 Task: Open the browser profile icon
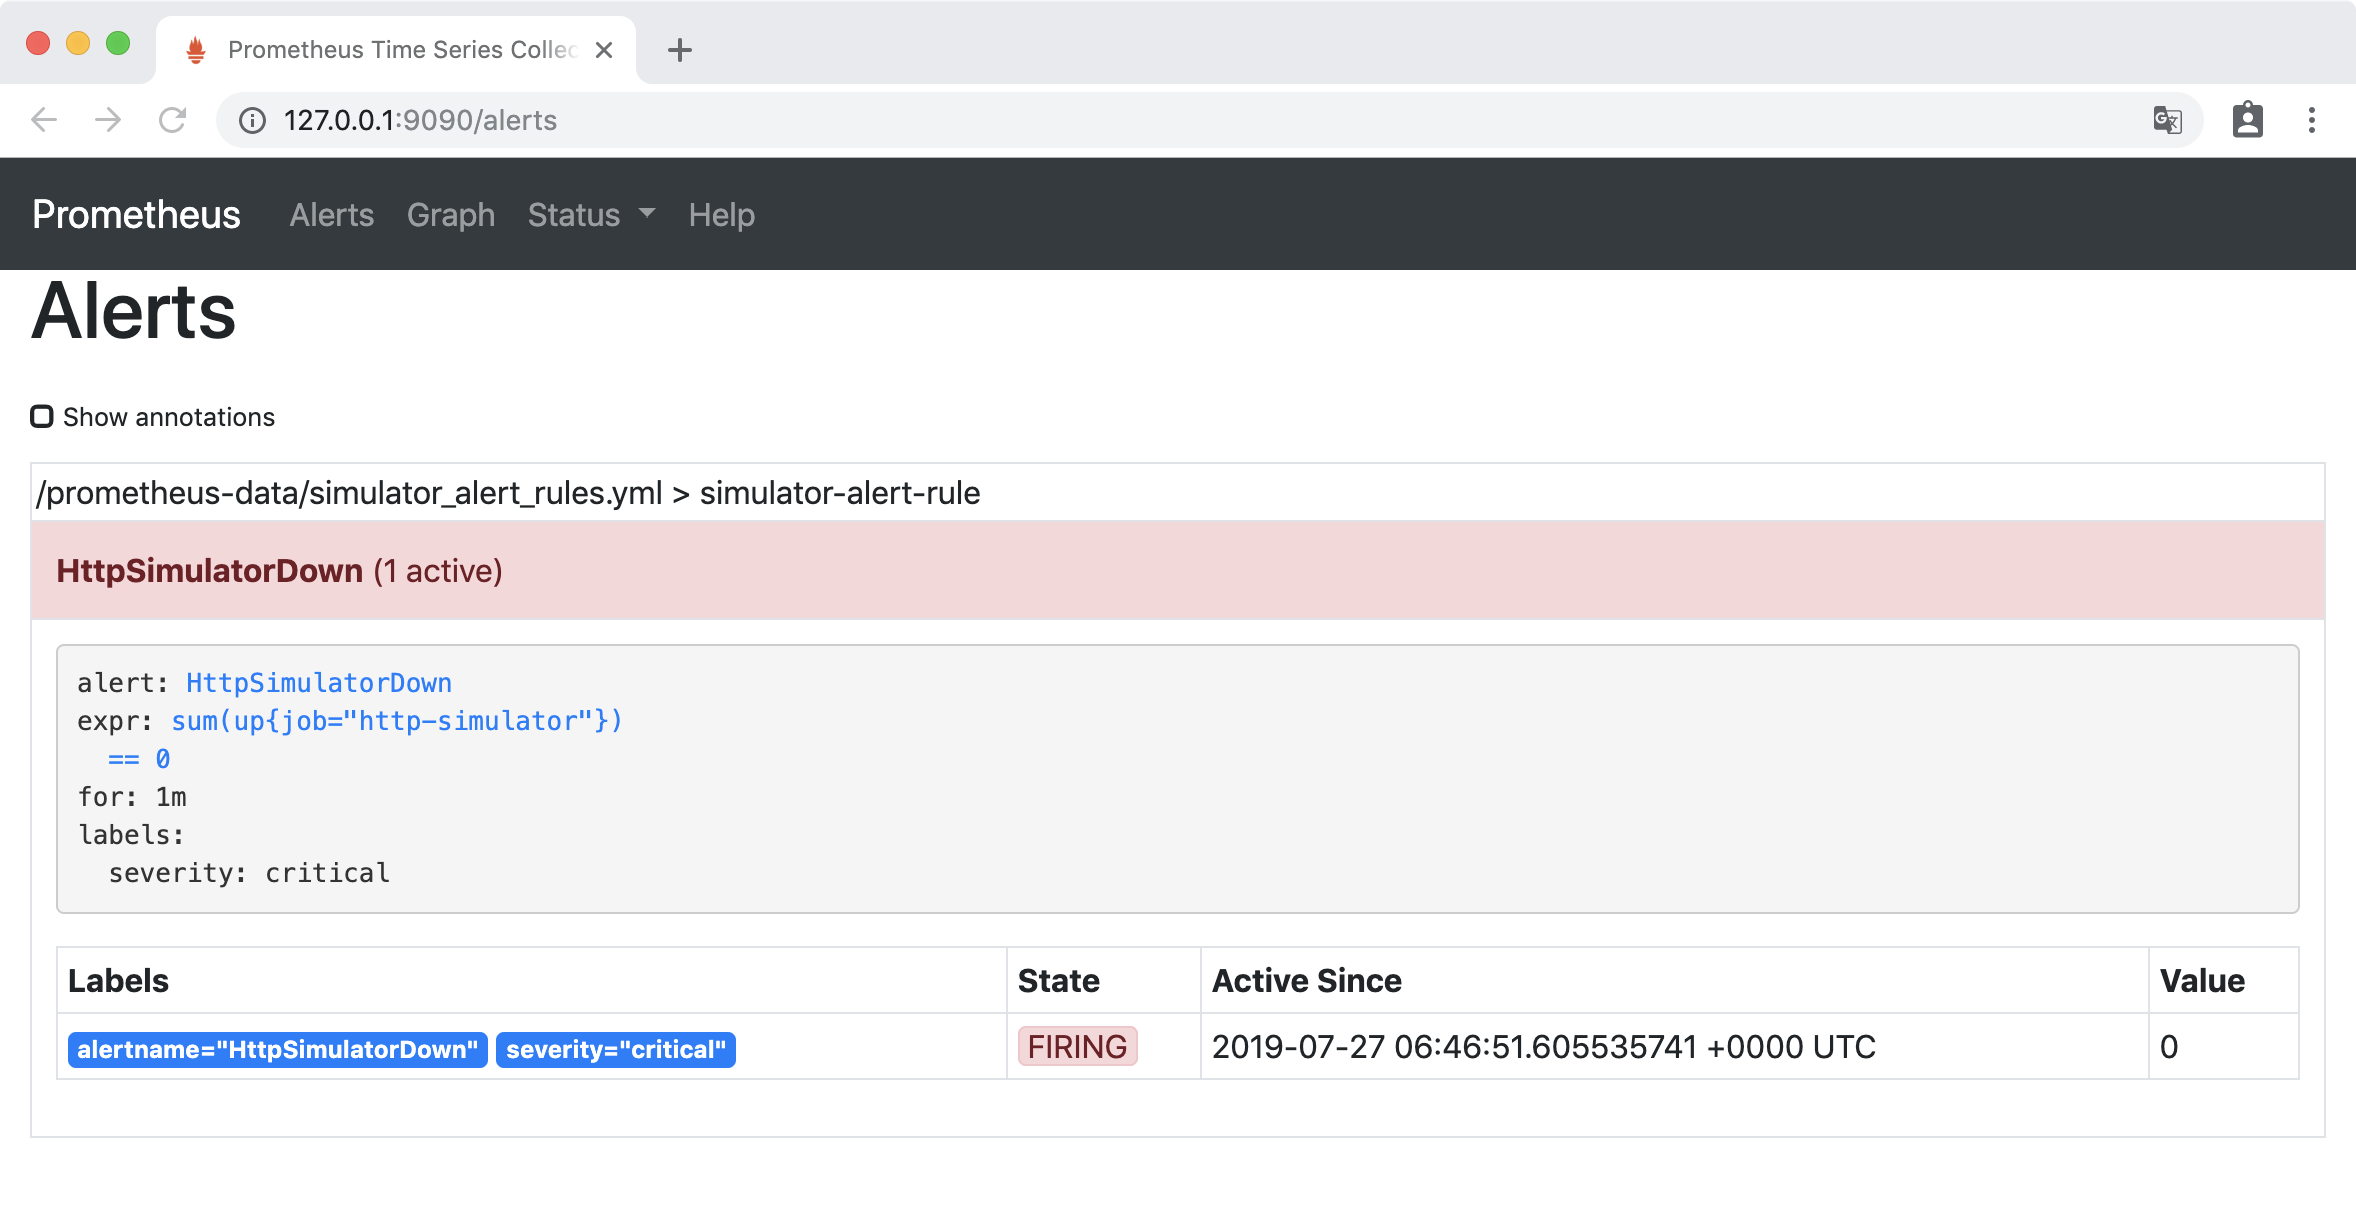coord(2247,120)
